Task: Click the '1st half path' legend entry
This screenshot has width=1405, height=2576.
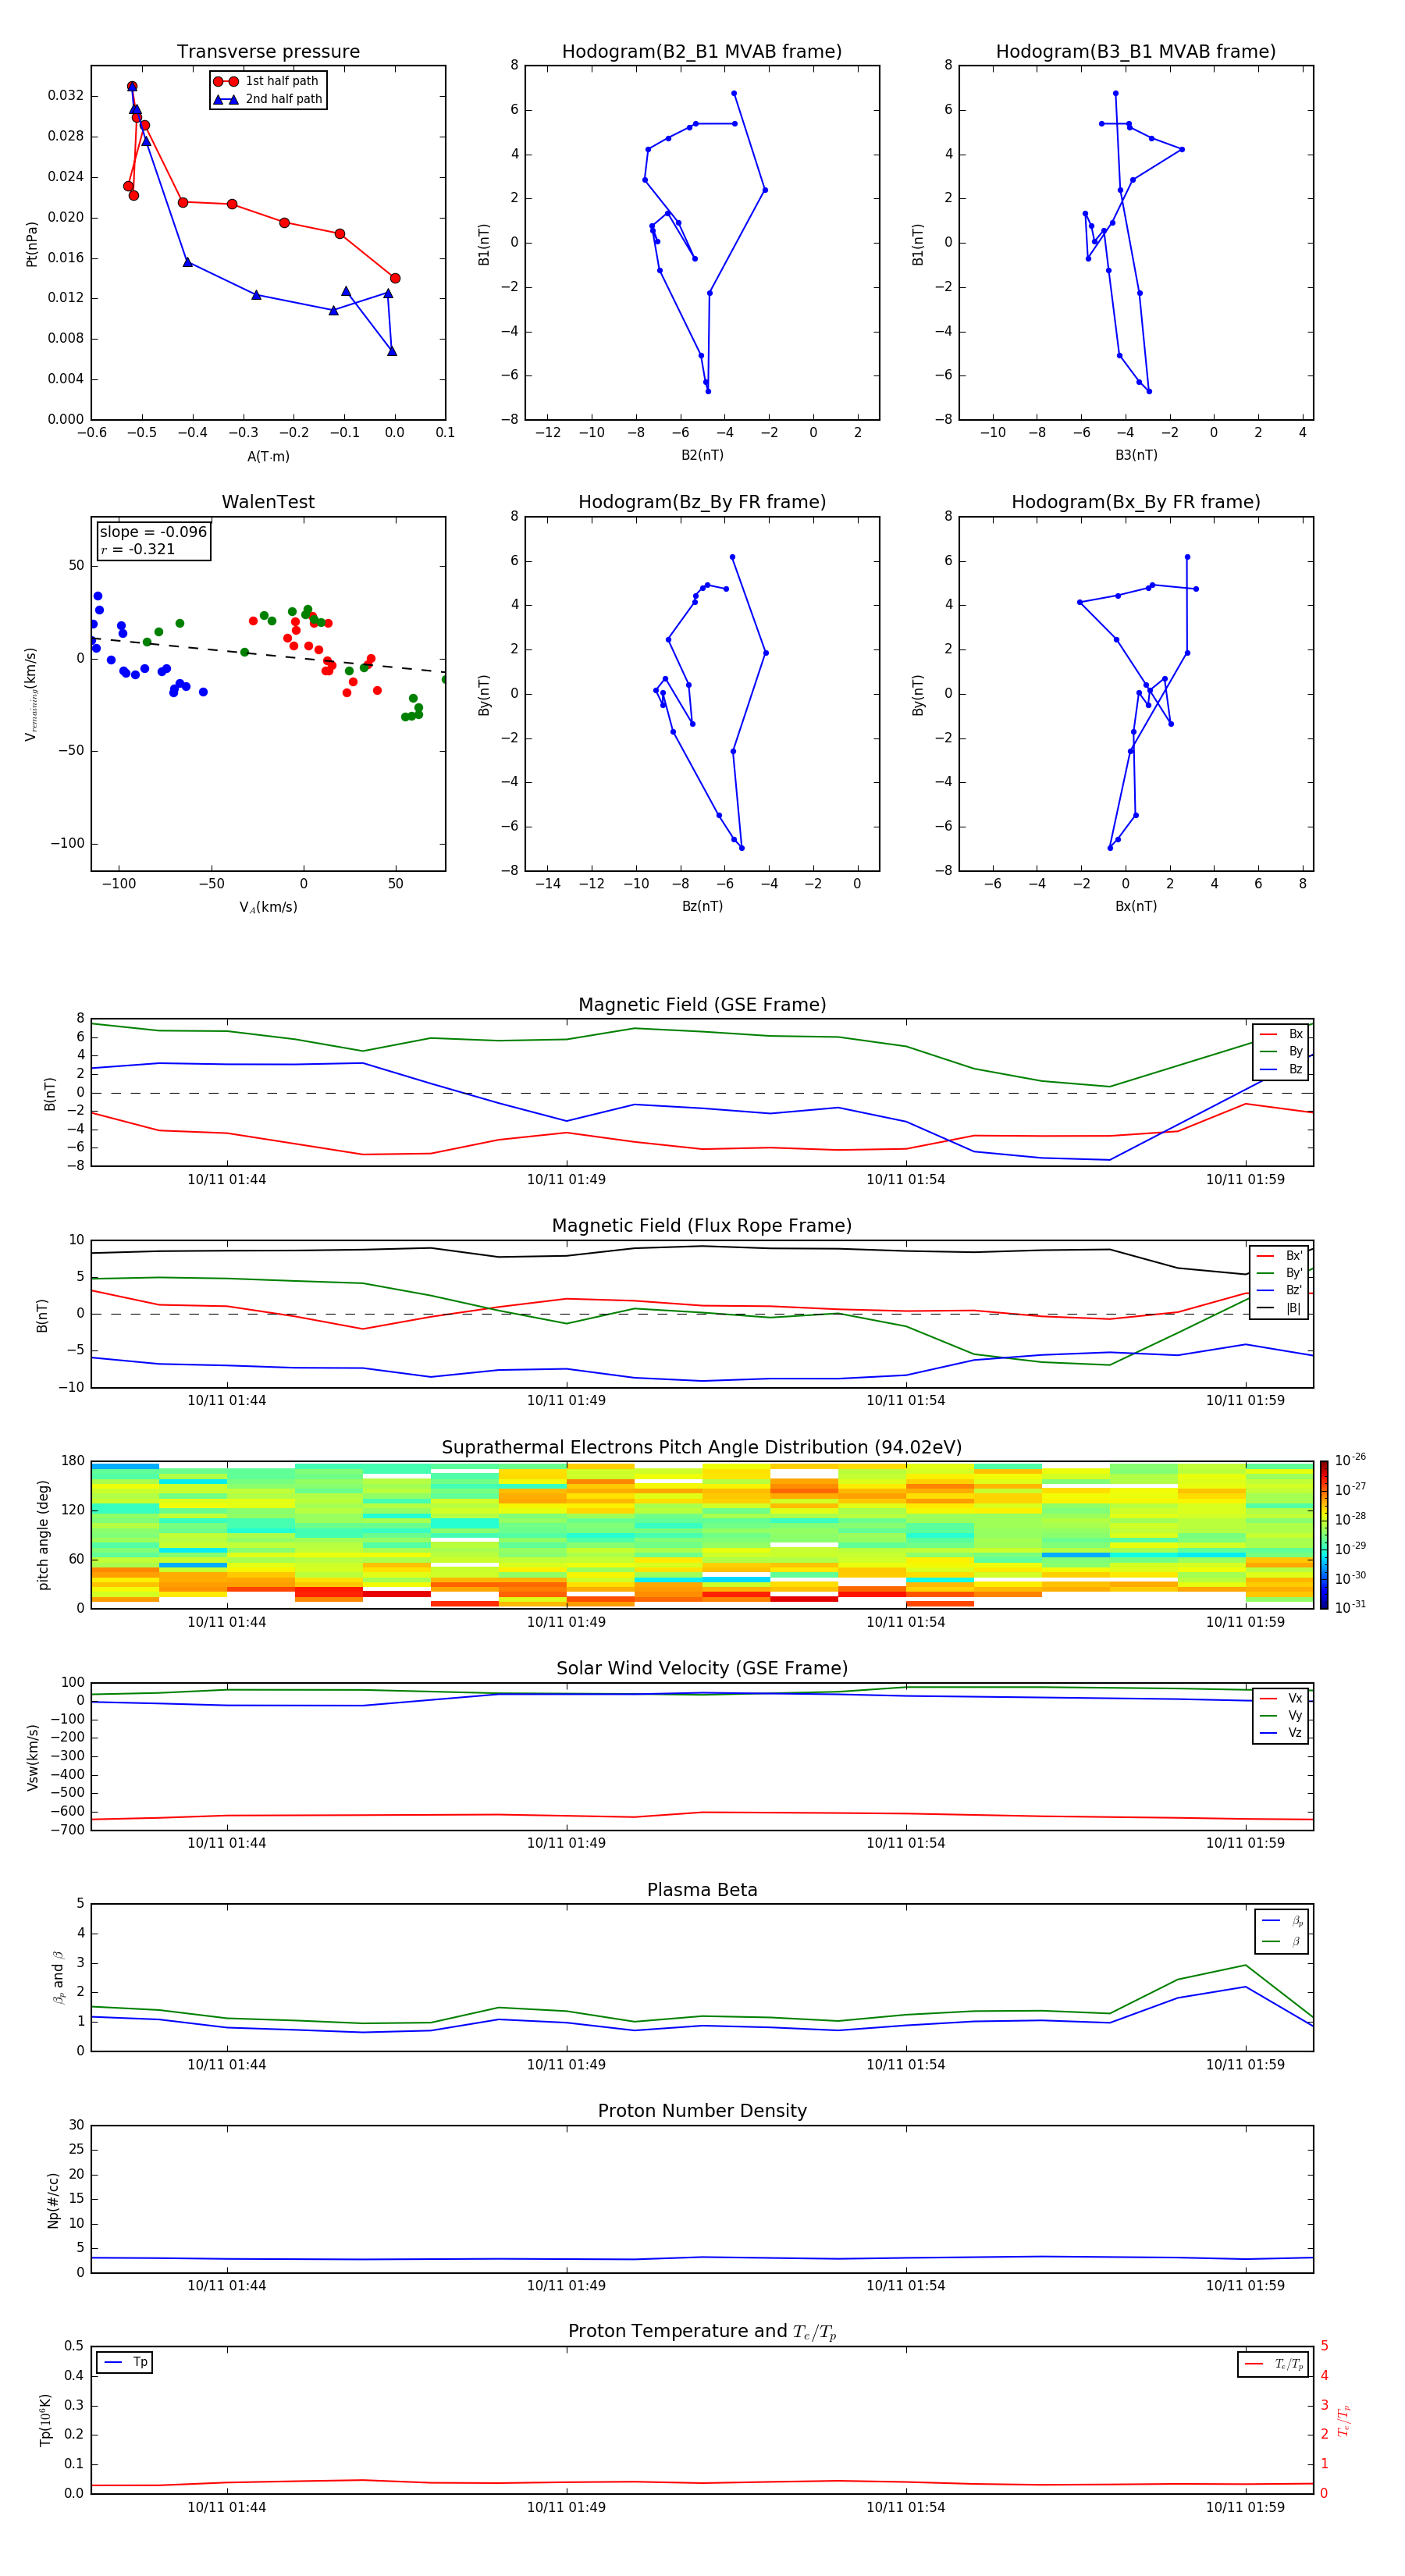Action: 266,81
